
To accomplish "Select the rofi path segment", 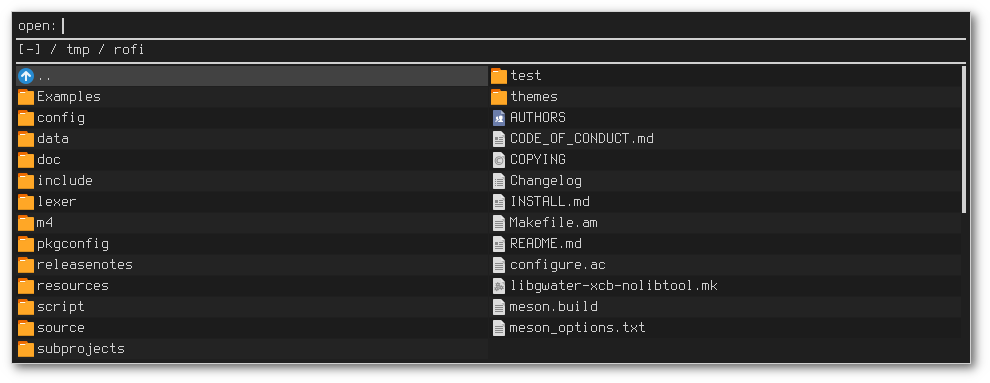I will 129,49.
